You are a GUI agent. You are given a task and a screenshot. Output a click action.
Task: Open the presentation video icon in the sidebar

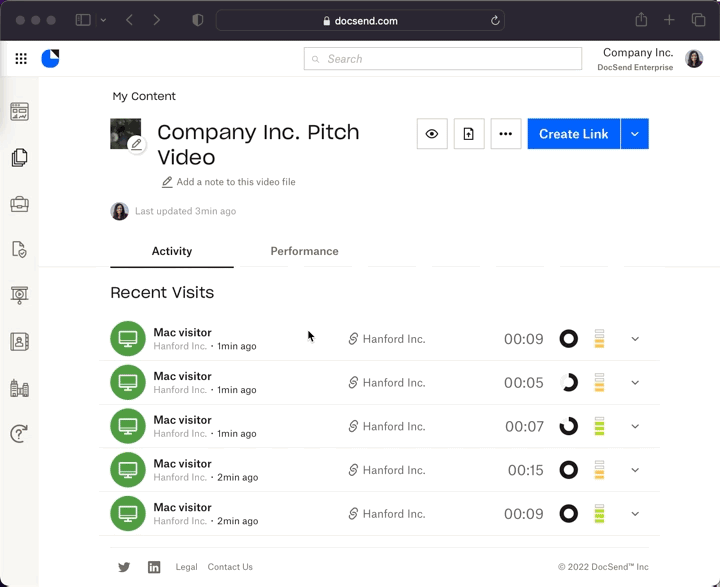pos(19,295)
